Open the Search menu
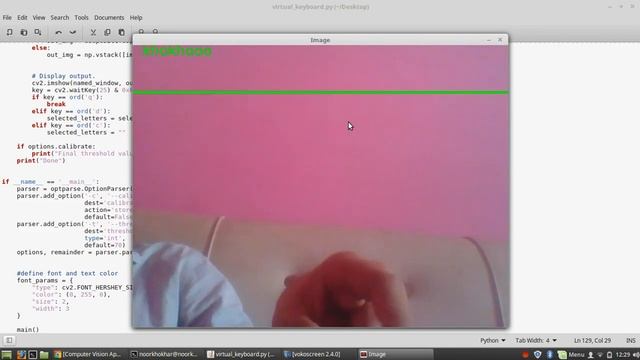 tap(60, 18)
